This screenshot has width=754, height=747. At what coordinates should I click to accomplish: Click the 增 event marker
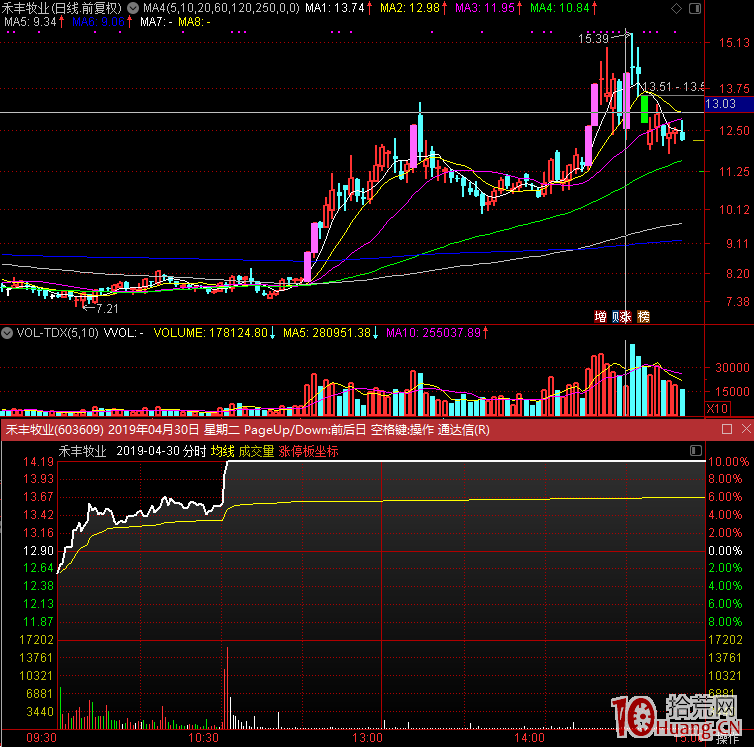(600, 317)
